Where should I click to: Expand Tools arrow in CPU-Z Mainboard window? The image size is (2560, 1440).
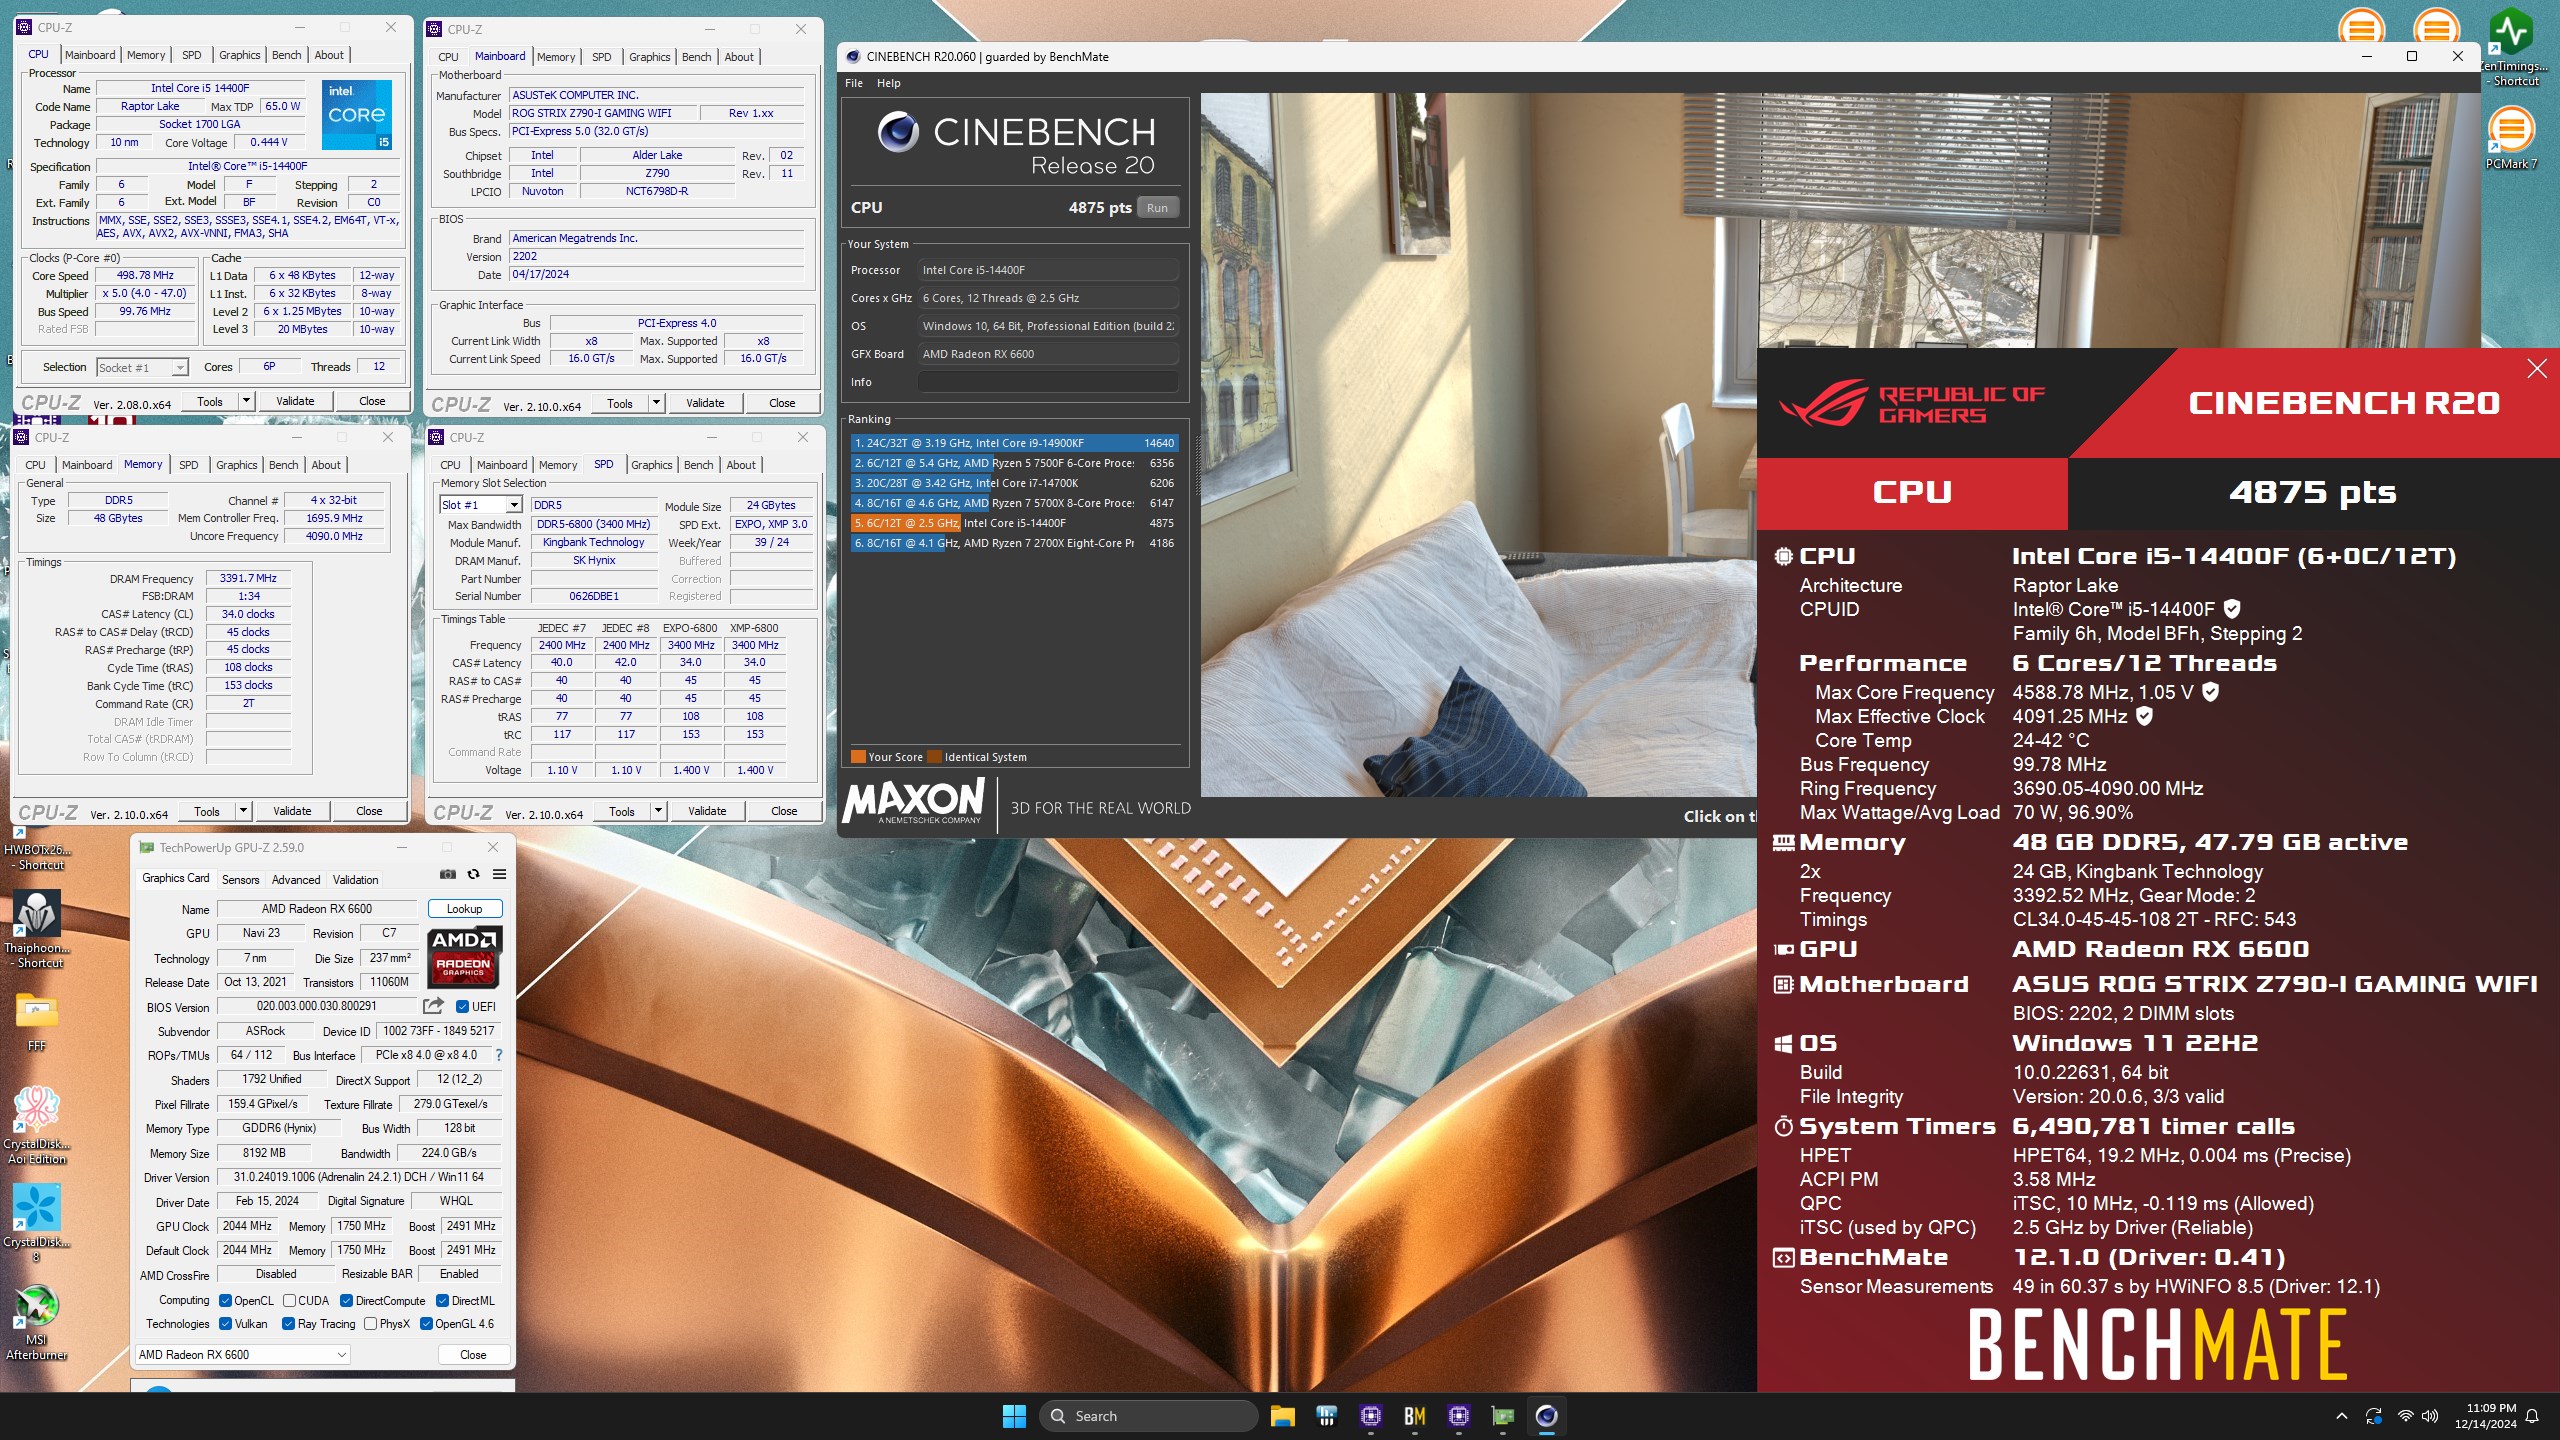[x=656, y=403]
